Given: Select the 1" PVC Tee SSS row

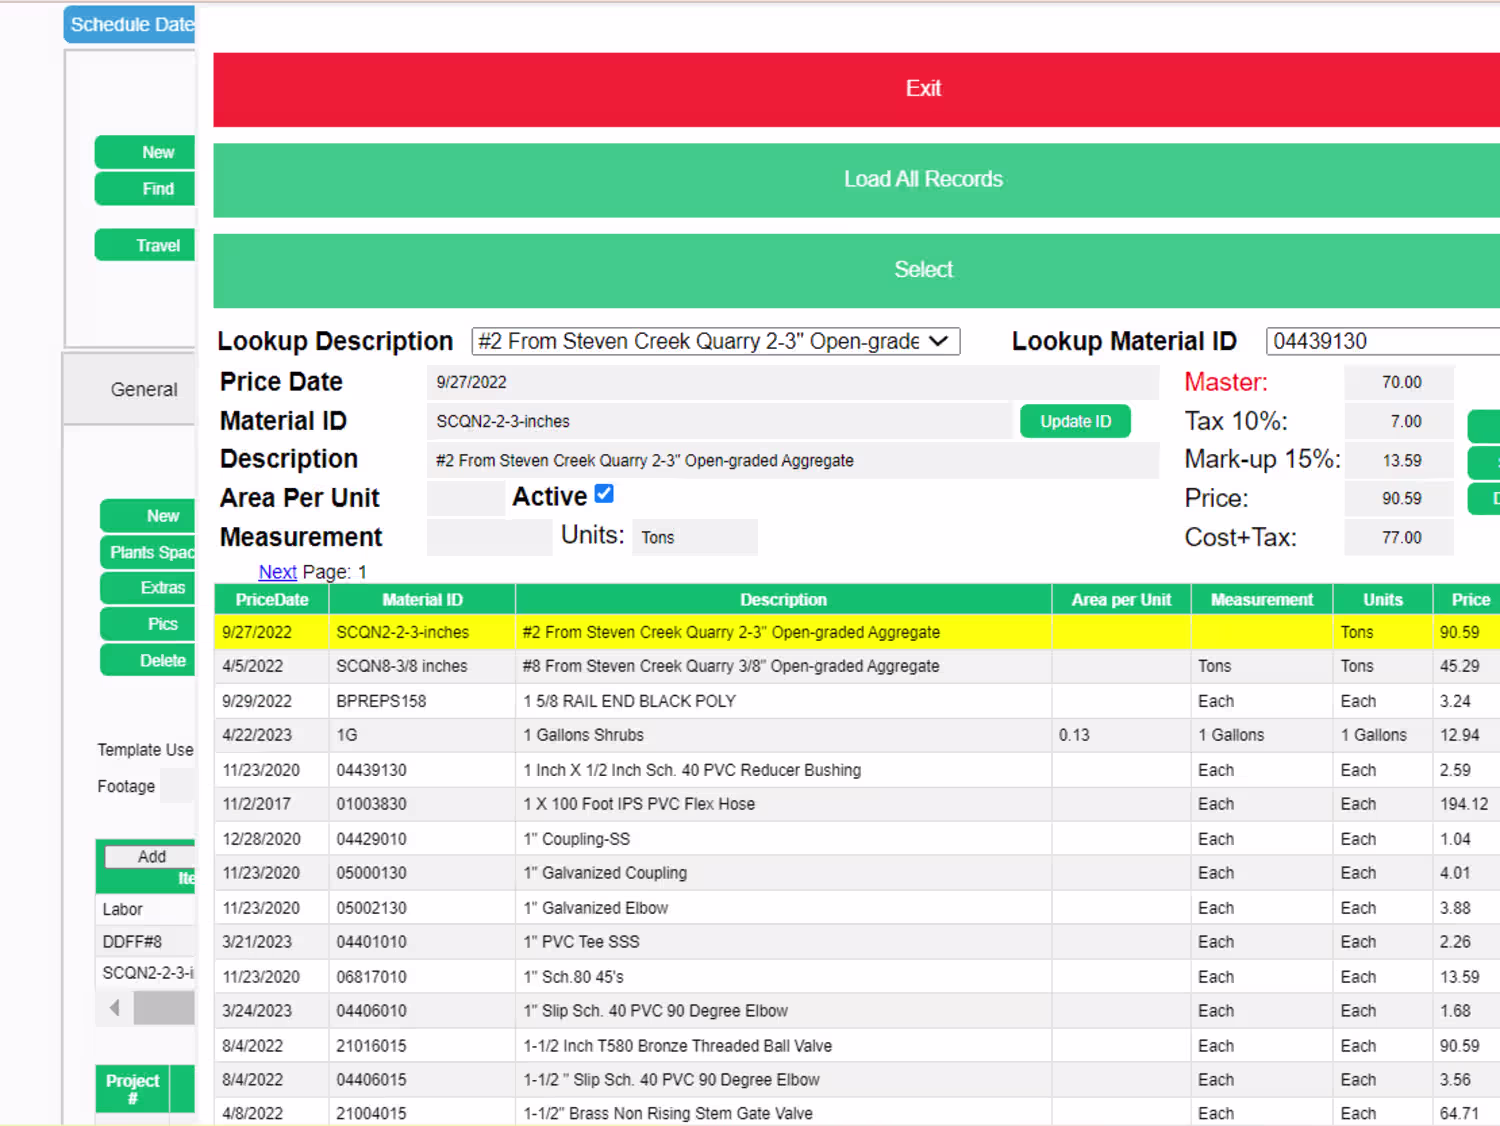Looking at the screenshot, I should coord(857,943).
